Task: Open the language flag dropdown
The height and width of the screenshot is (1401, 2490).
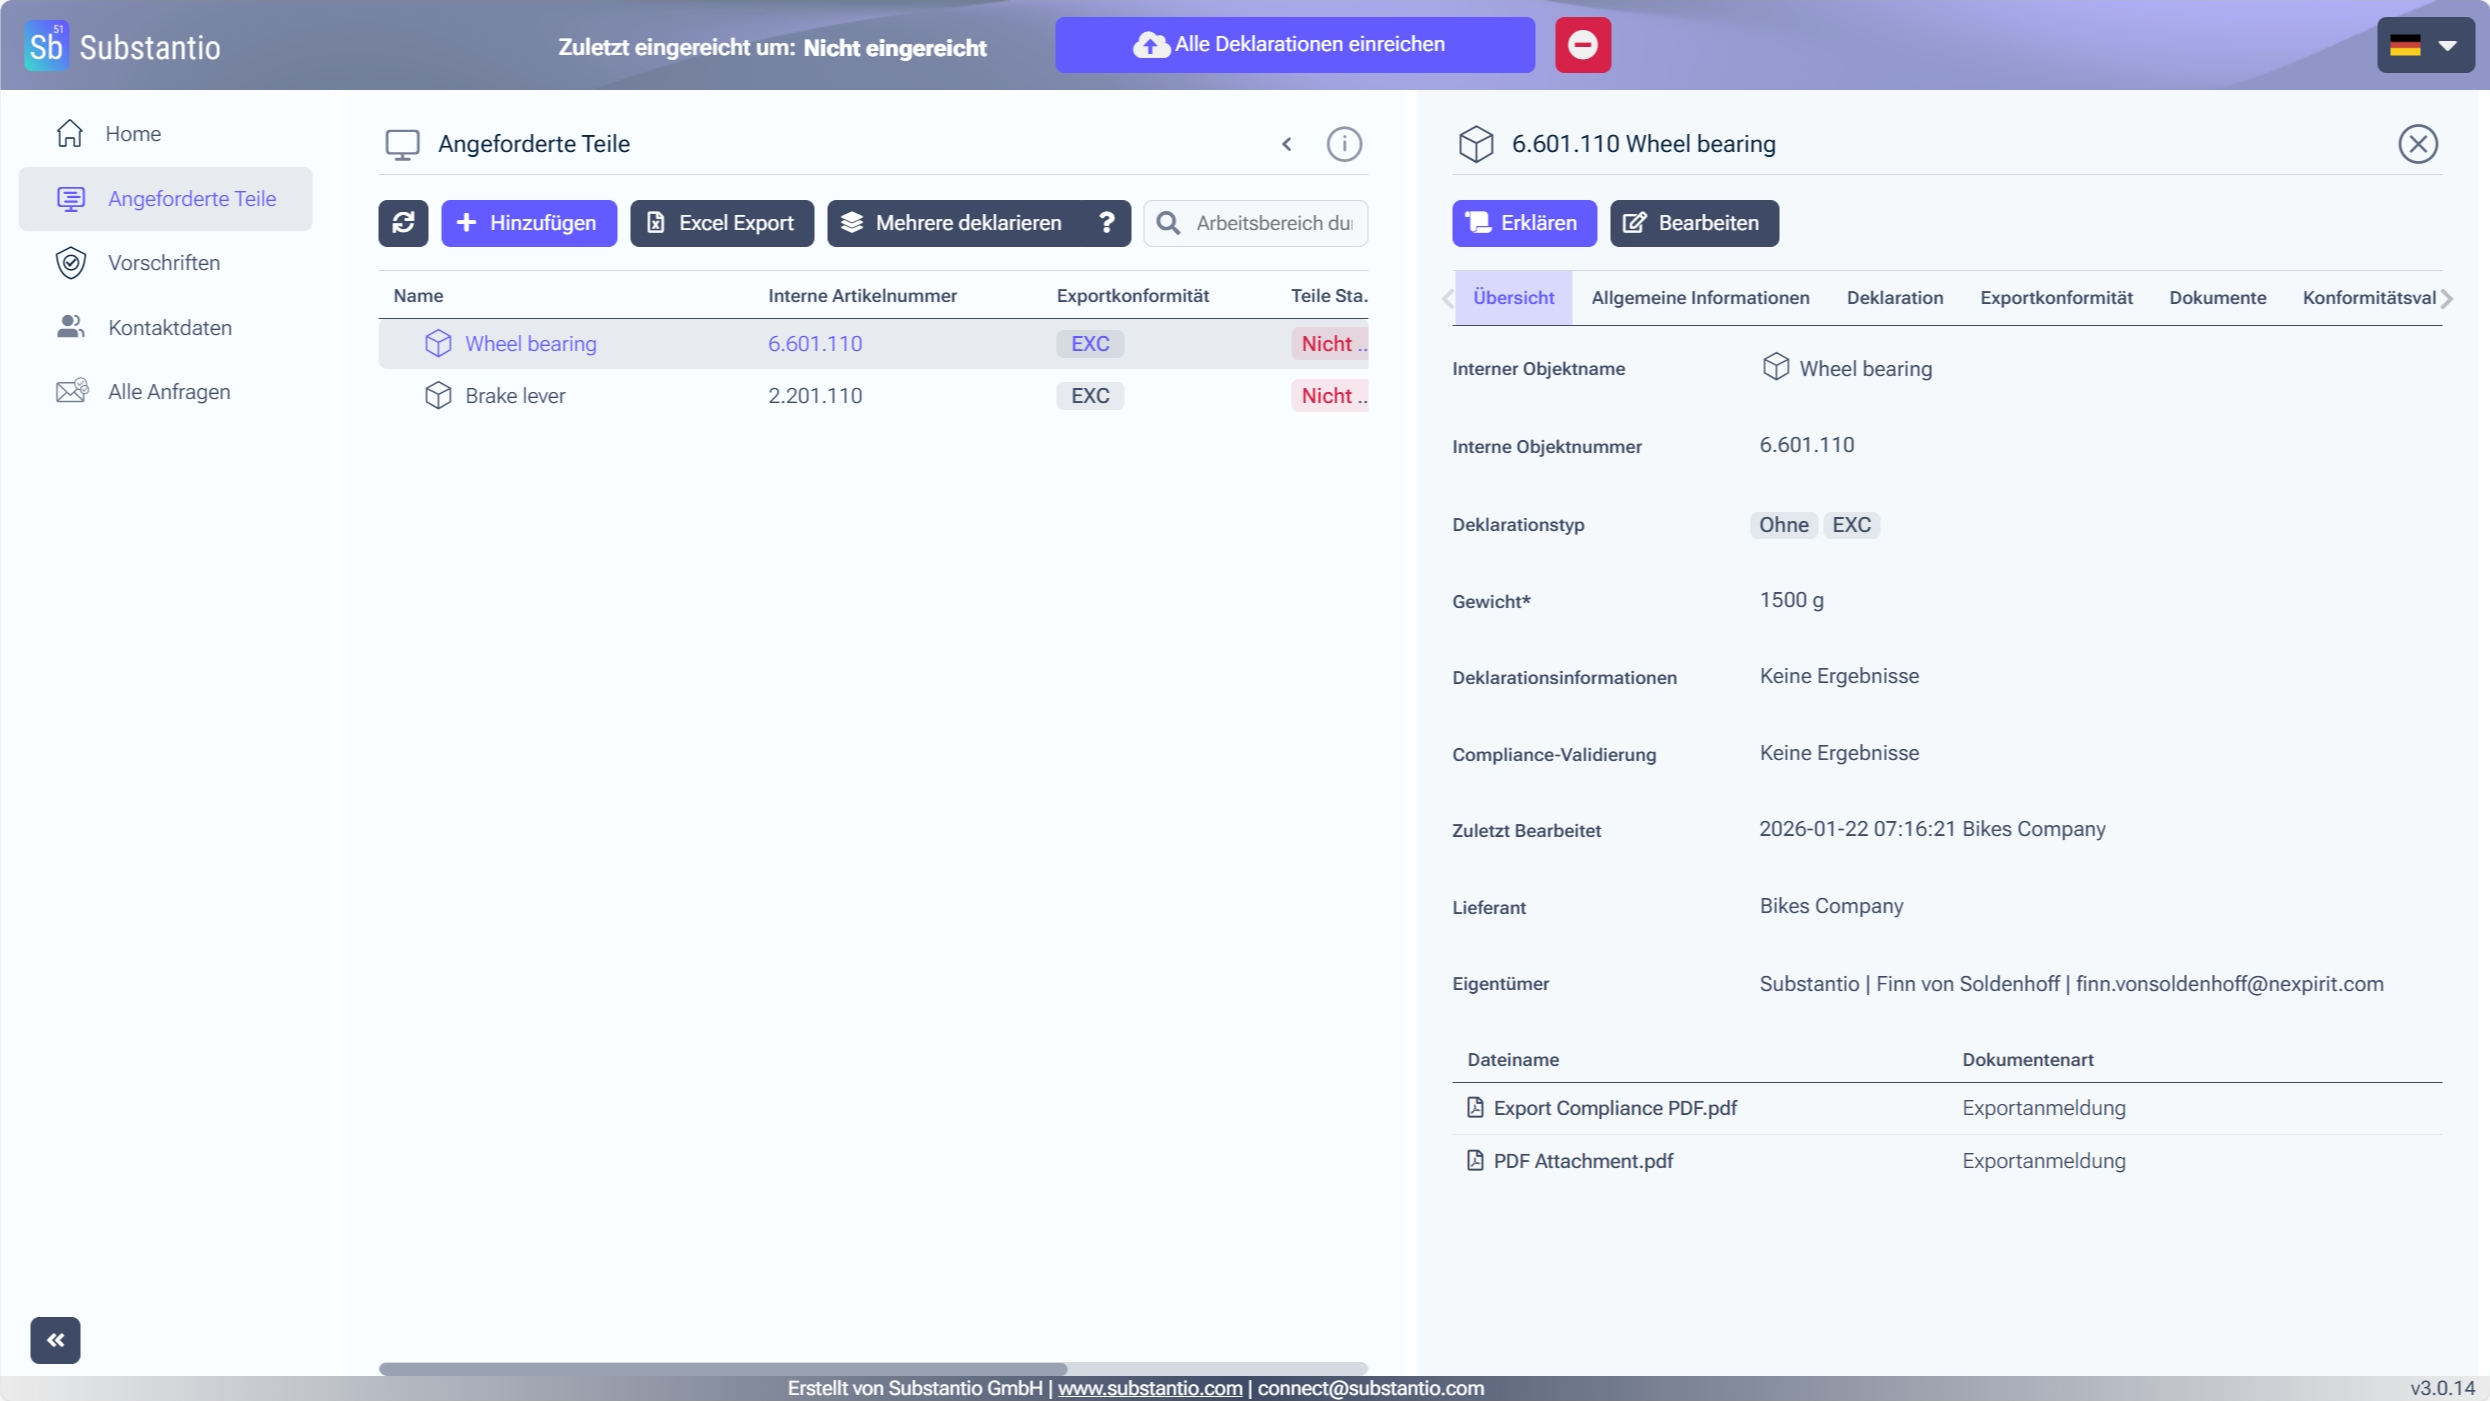Action: coord(2424,46)
